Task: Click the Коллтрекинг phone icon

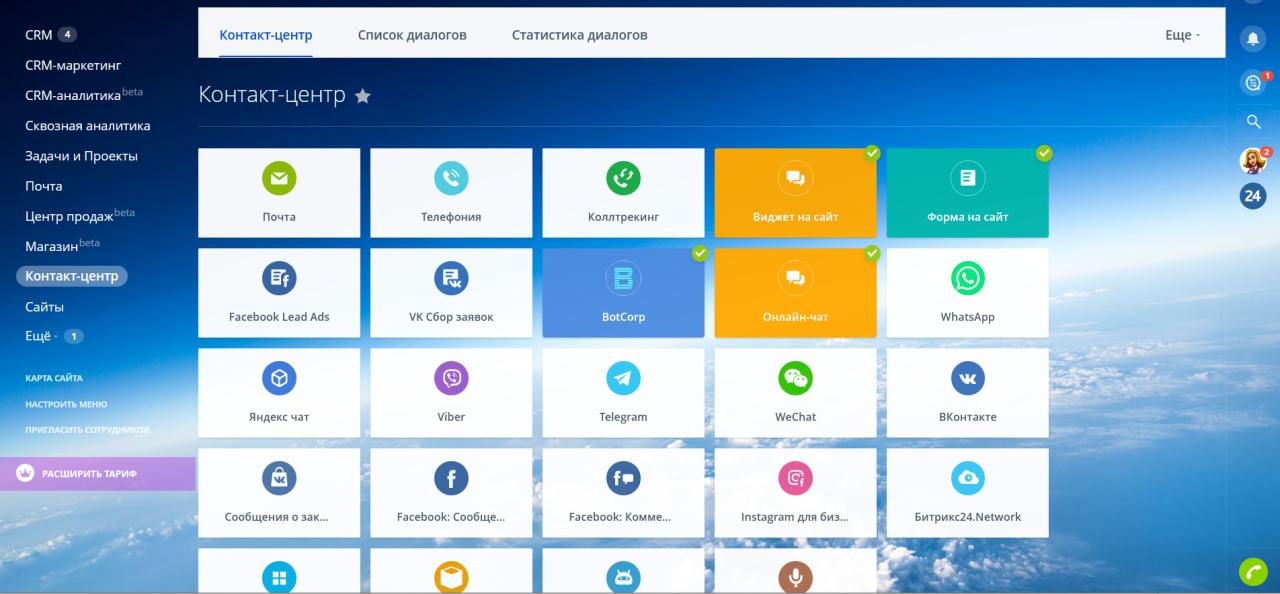Action: pyautogui.click(x=623, y=179)
